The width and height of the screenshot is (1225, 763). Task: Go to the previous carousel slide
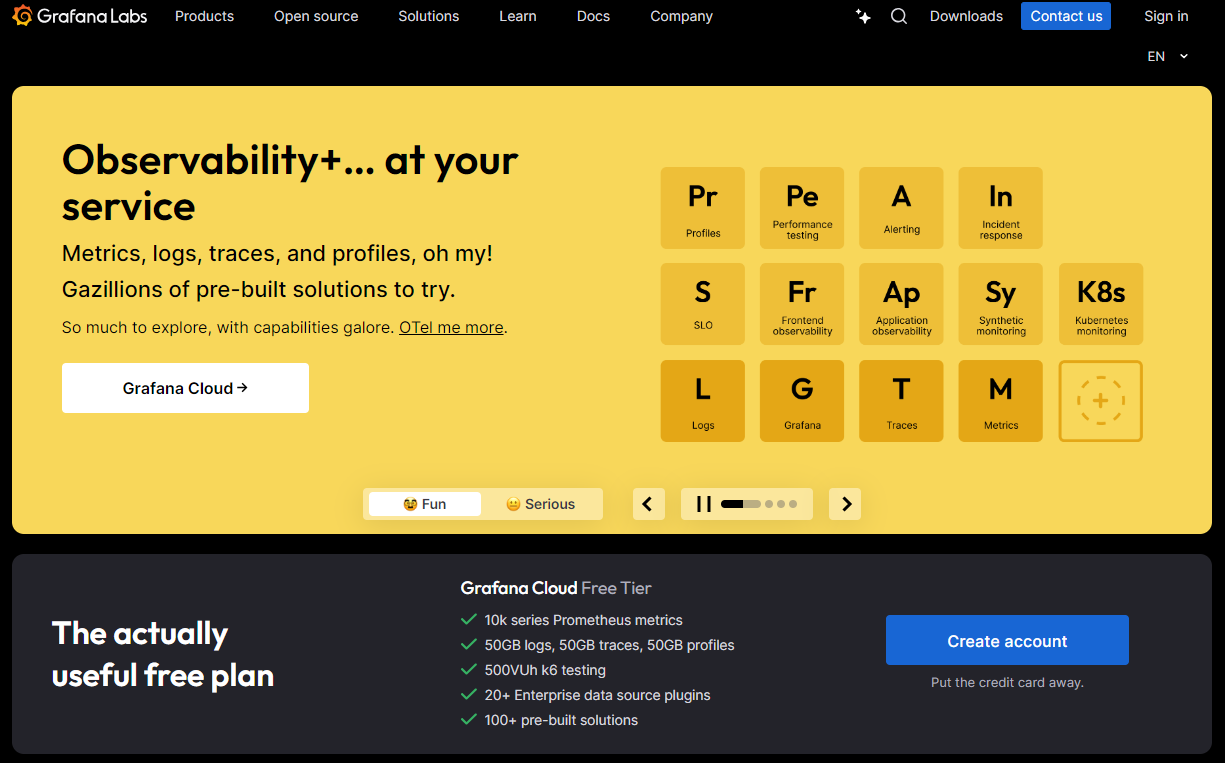[x=648, y=504]
